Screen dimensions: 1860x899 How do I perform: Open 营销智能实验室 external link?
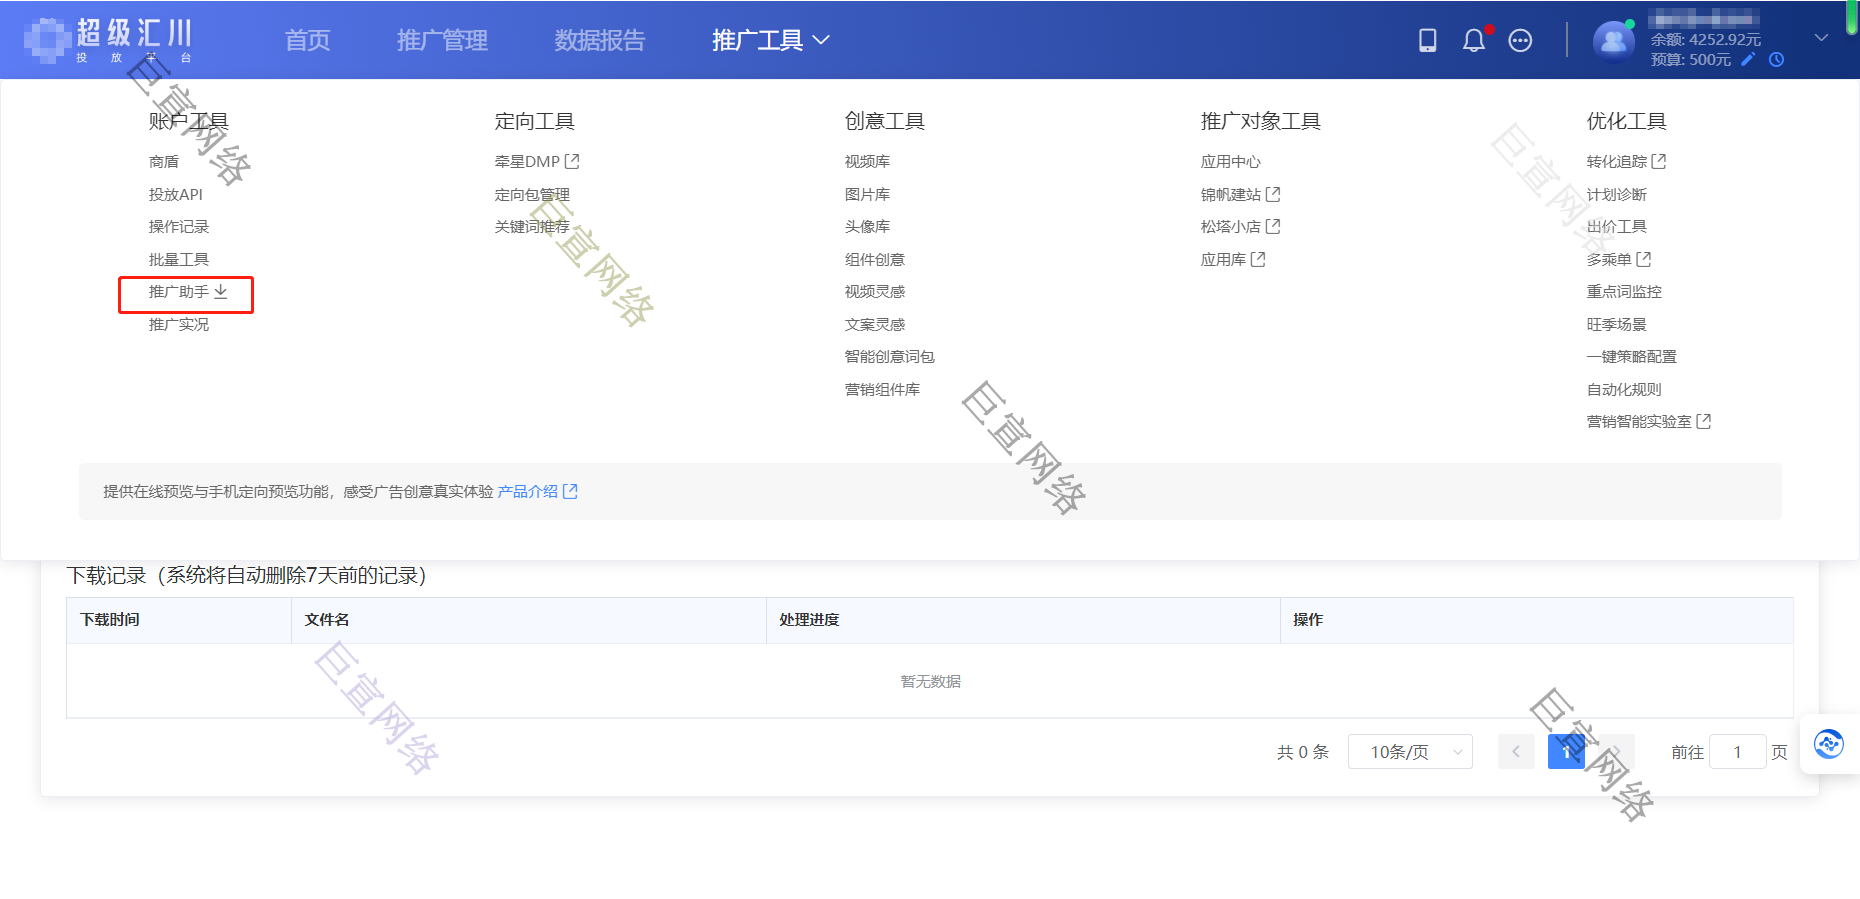coord(1649,421)
